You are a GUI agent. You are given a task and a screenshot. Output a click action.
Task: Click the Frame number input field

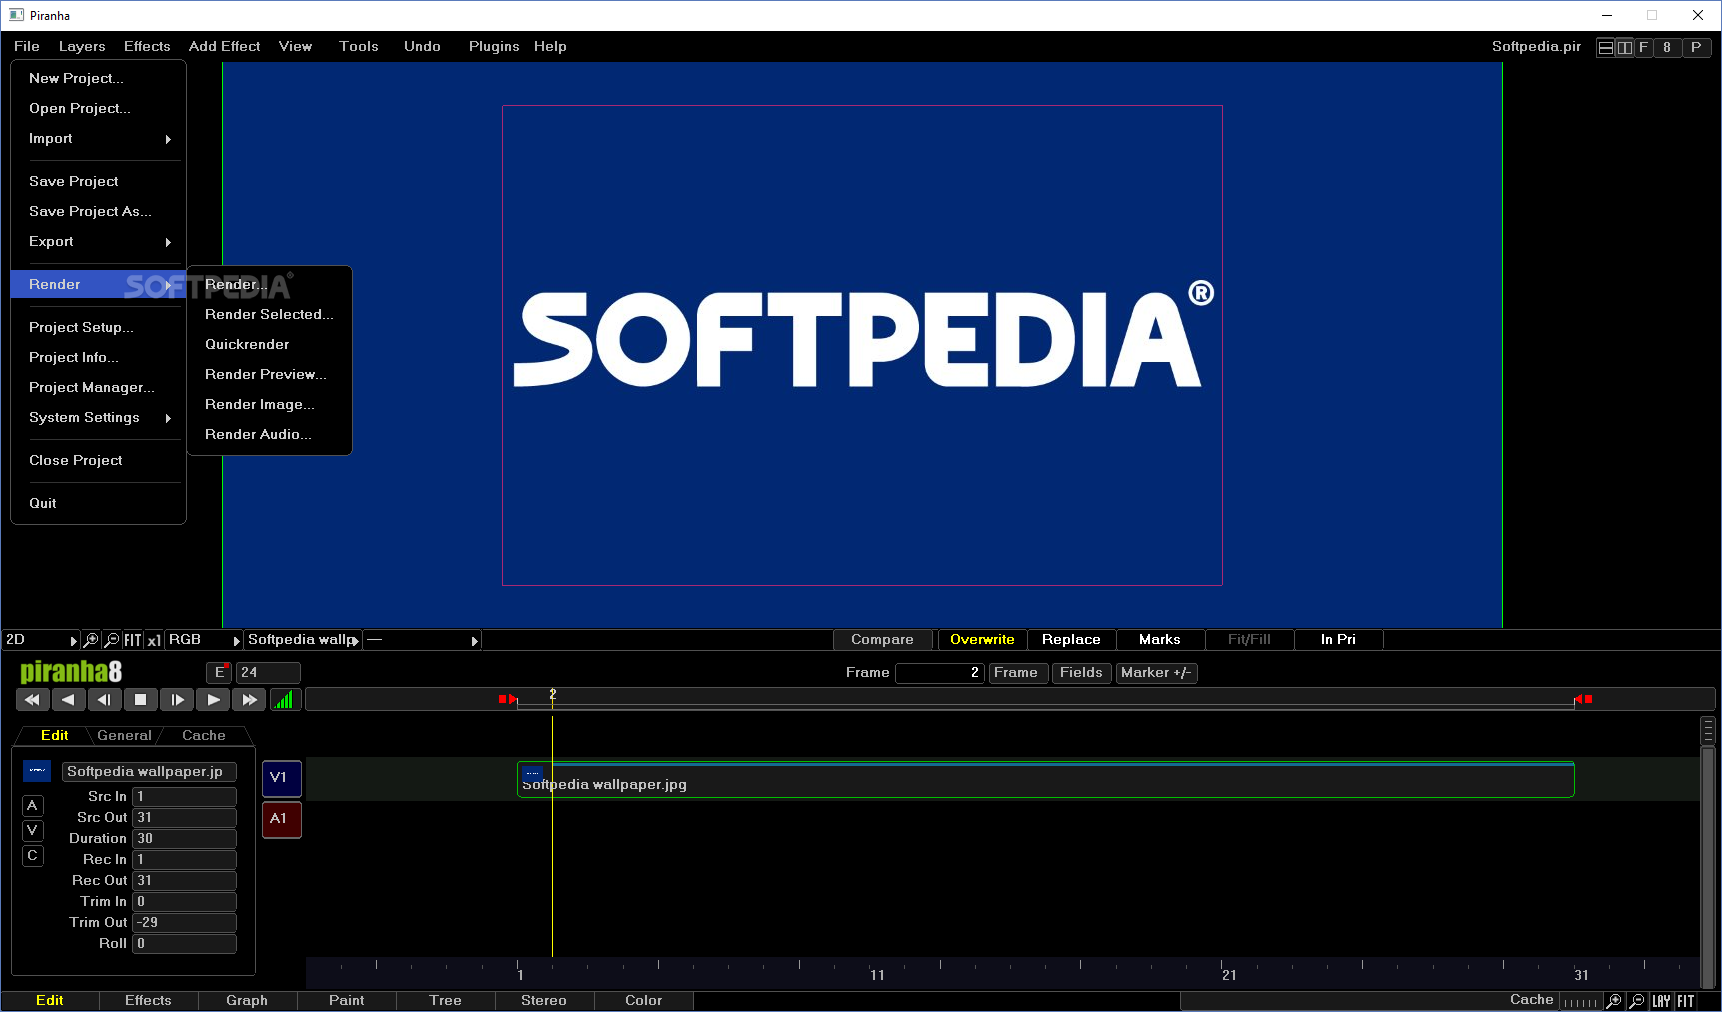coord(940,673)
